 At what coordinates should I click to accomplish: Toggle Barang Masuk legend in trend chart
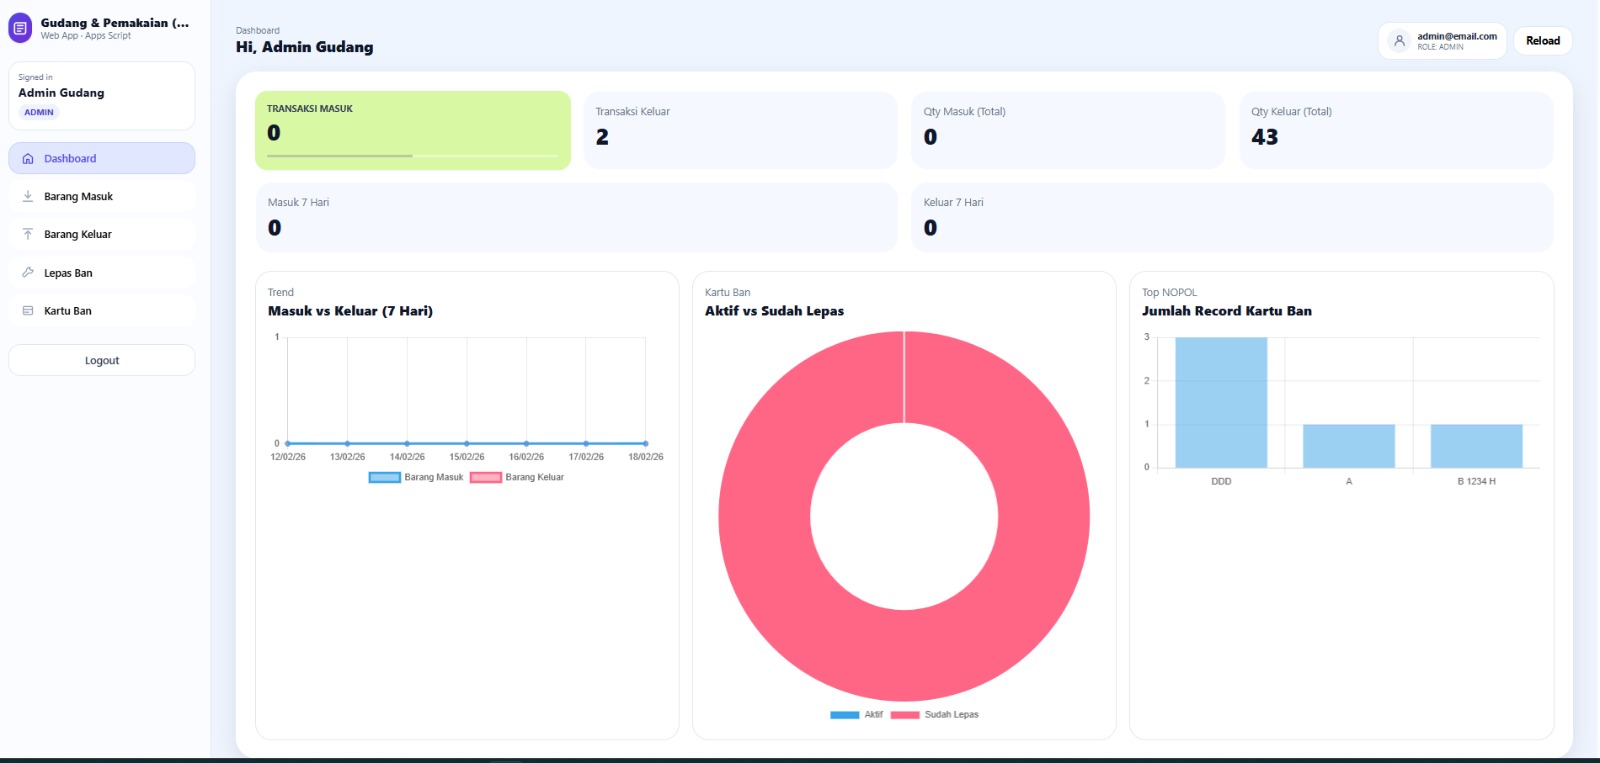(417, 478)
